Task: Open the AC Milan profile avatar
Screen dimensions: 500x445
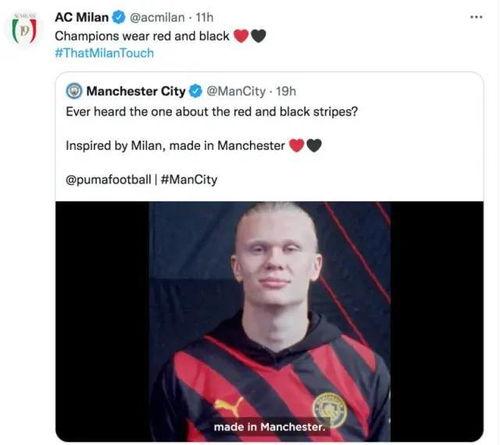Action: [24, 28]
